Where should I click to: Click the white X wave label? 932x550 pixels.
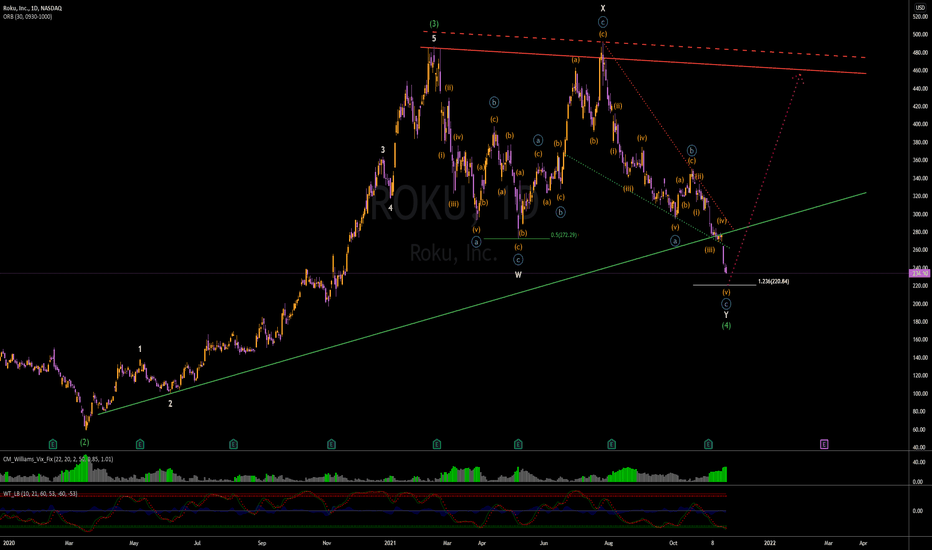tap(603, 8)
